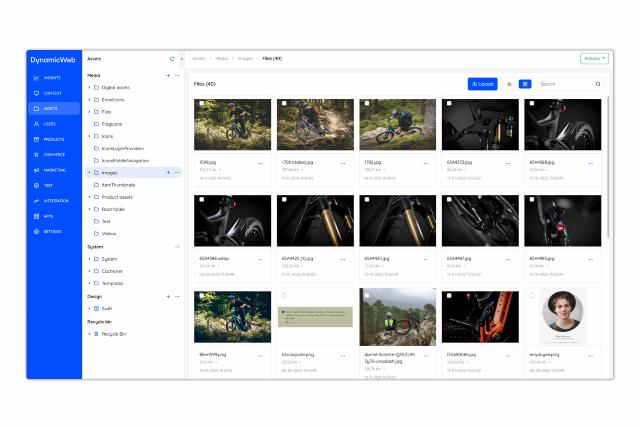Expand the Digital assets folder
Image resolution: width=640 pixels, height=427 pixels.
pyautogui.click(x=89, y=87)
